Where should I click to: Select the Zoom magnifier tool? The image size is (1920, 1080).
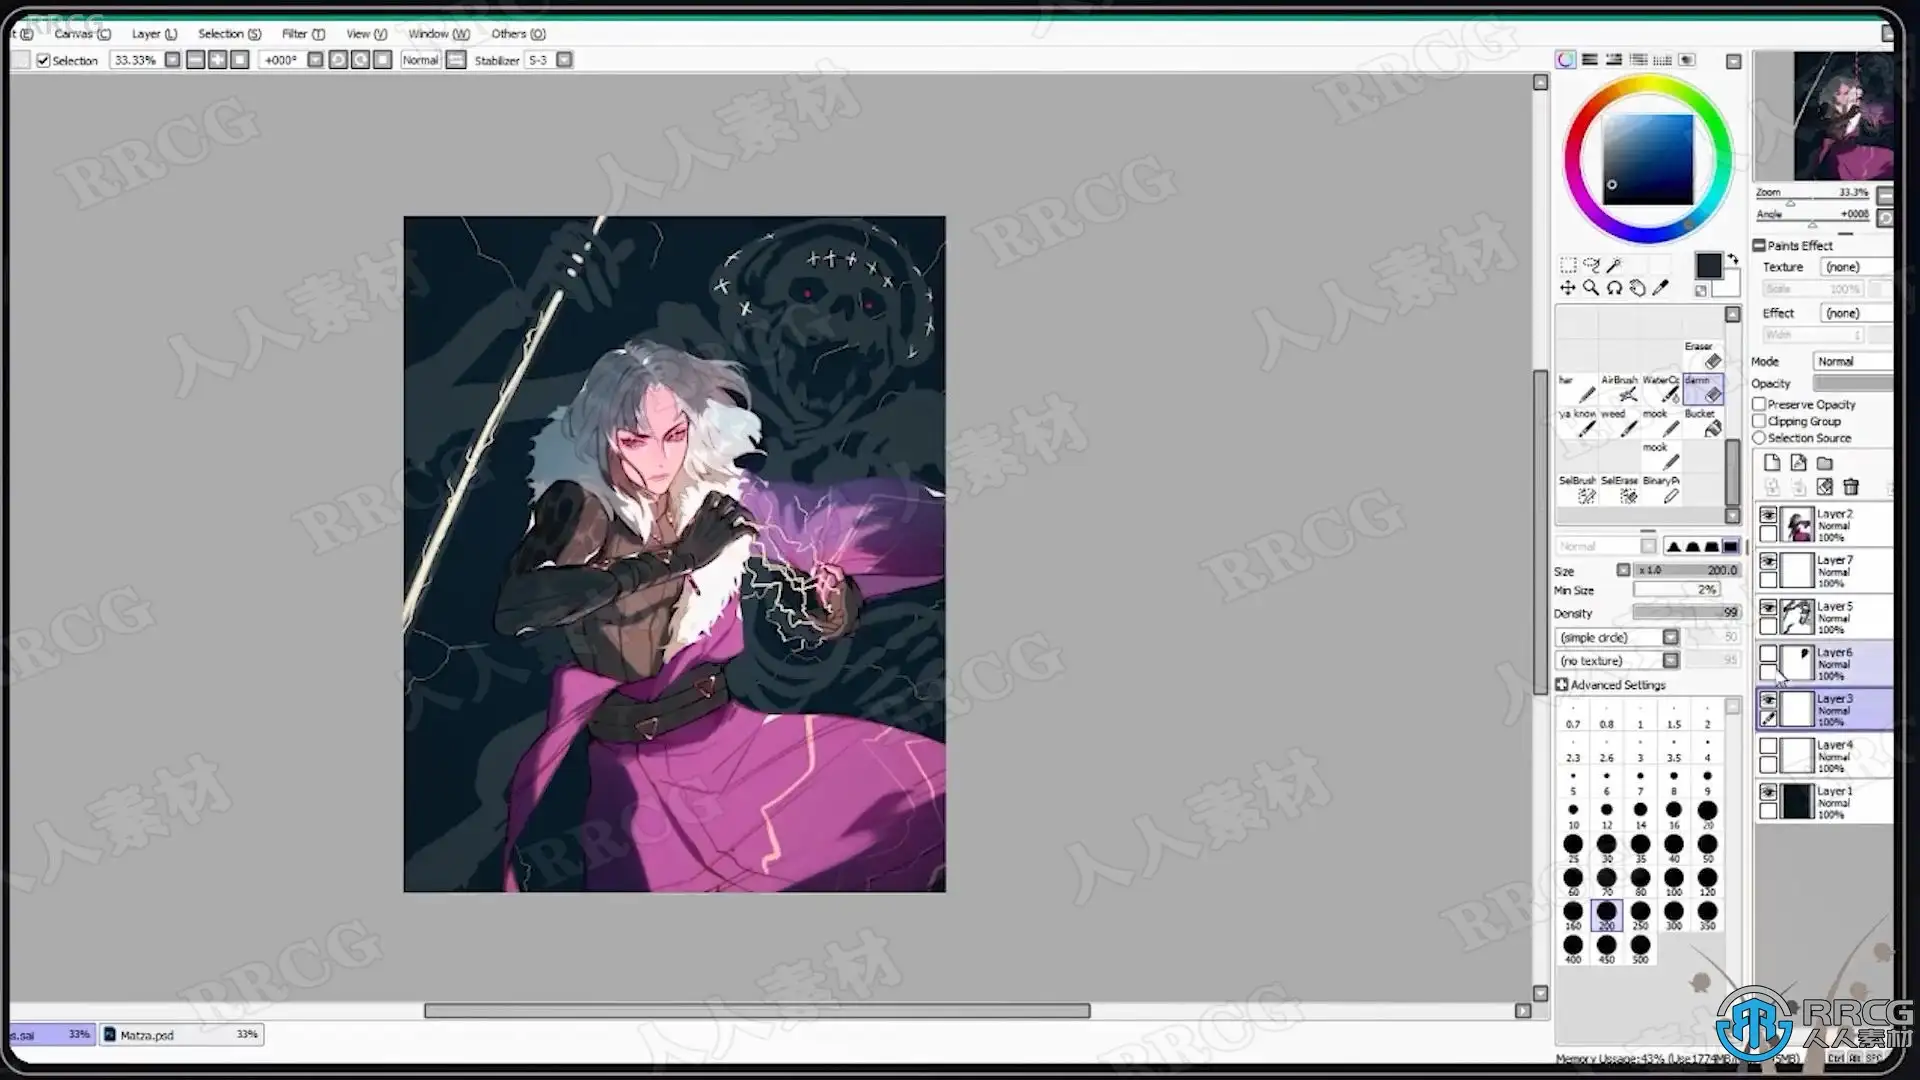coord(1591,288)
